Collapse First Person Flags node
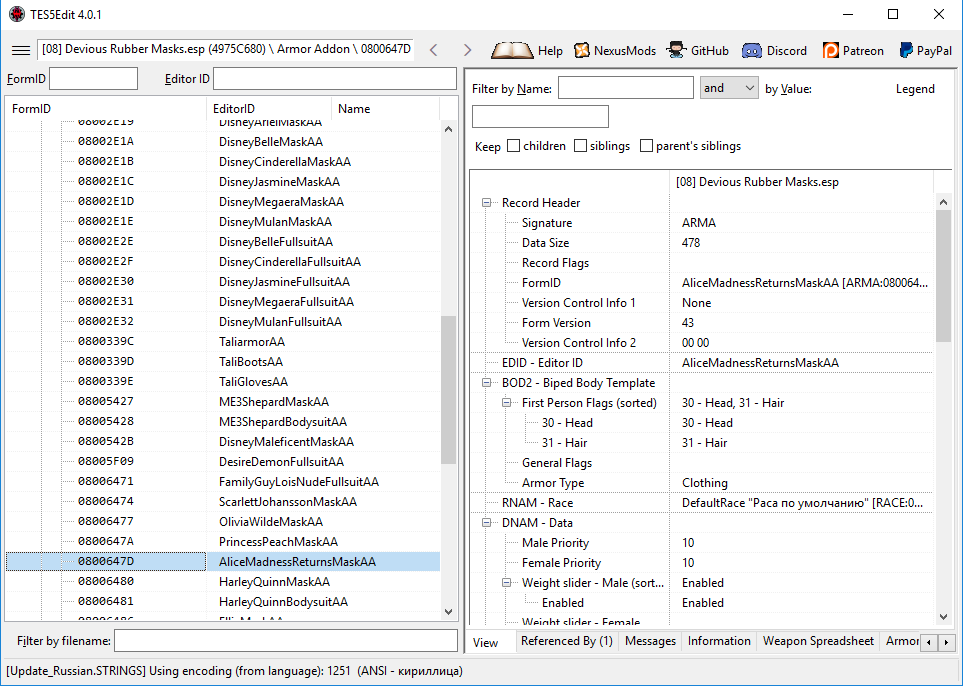Image resolution: width=963 pixels, height=686 pixels. (507, 403)
